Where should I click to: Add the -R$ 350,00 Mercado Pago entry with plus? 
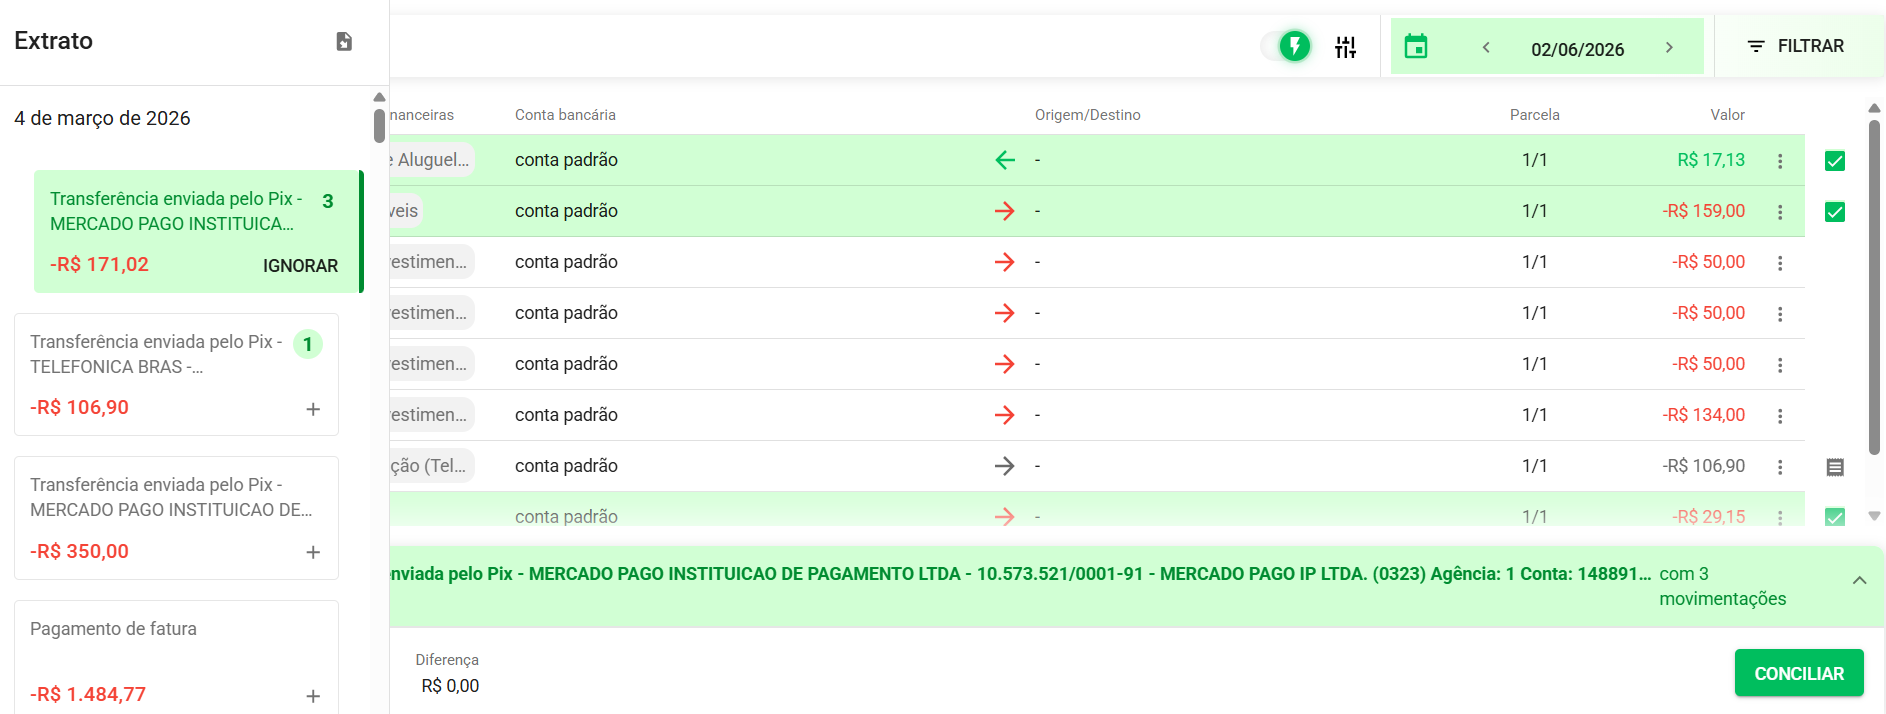click(313, 552)
